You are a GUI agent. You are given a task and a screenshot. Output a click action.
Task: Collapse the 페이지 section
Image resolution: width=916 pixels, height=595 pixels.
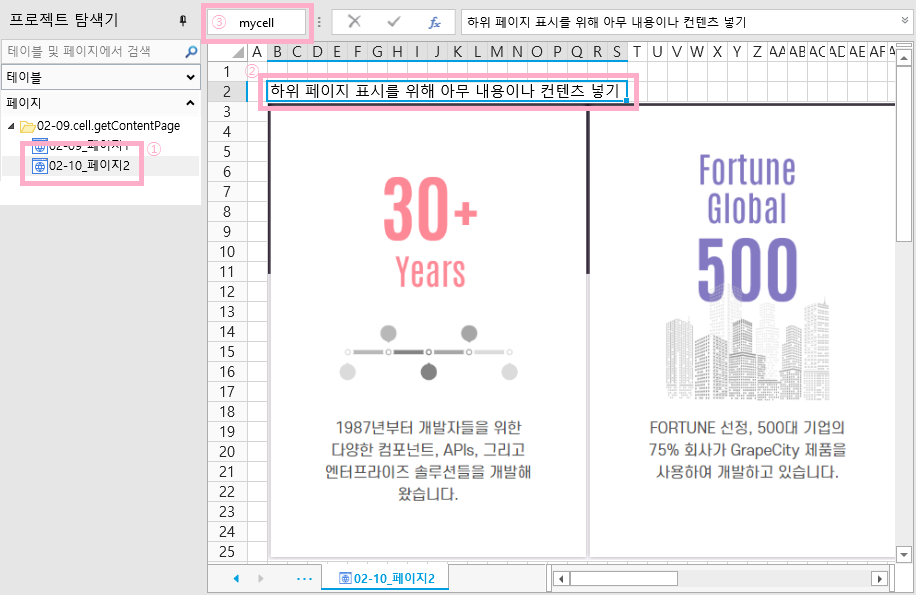pos(190,103)
